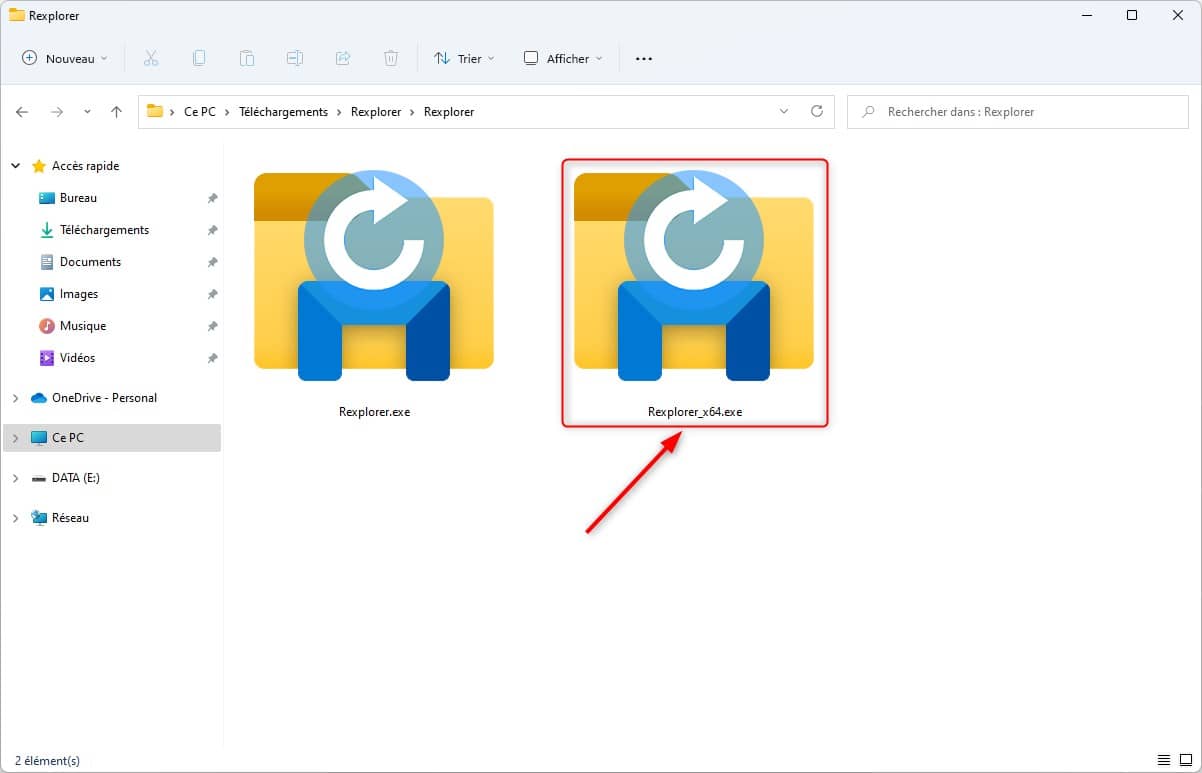Viewport: 1202px width, 773px height.
Task: Open Vidéos in the sidebar
Action: pos(77,358)
